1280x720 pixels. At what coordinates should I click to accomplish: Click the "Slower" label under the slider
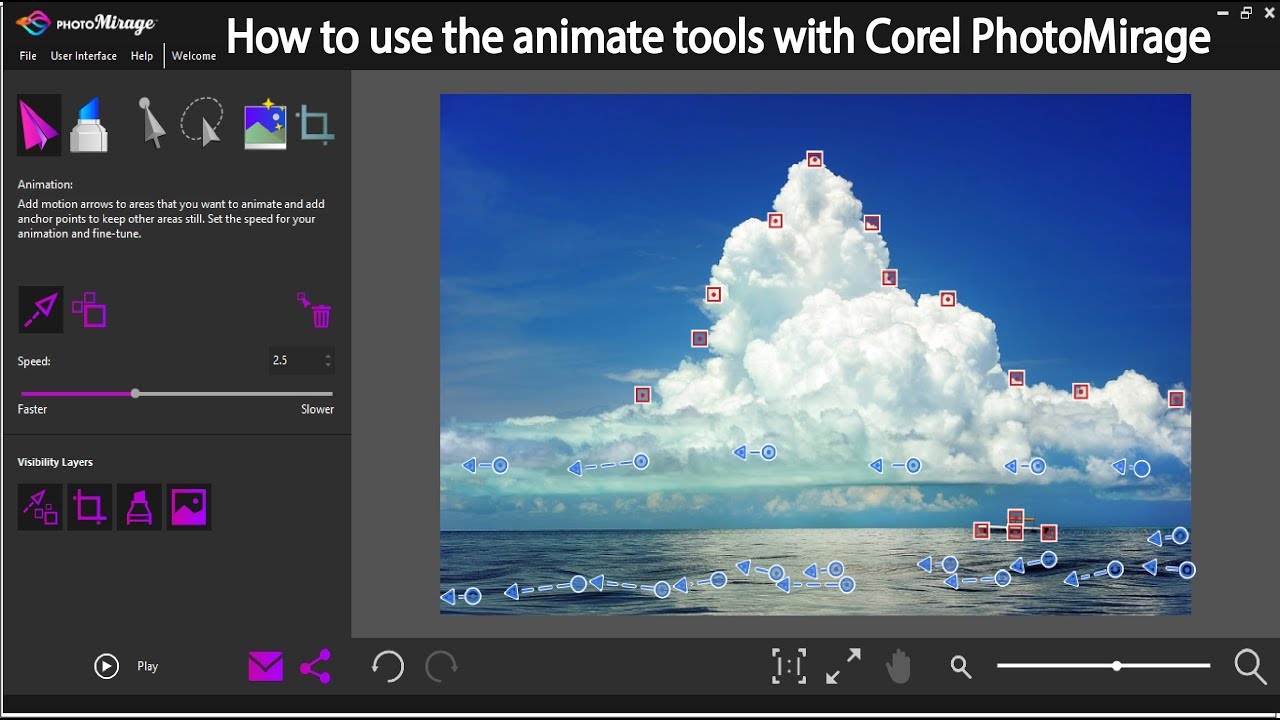coord(317,409)
